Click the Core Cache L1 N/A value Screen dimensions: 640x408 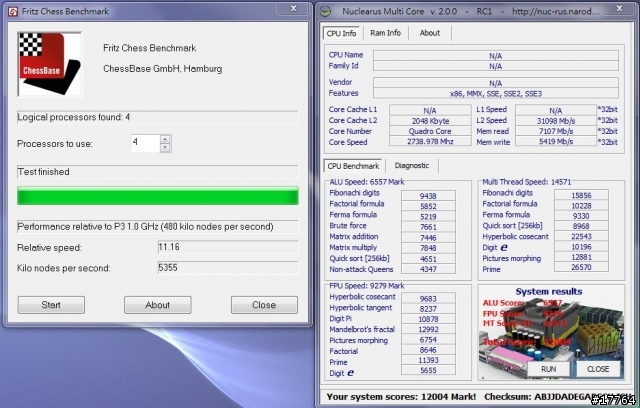point(430,110)
